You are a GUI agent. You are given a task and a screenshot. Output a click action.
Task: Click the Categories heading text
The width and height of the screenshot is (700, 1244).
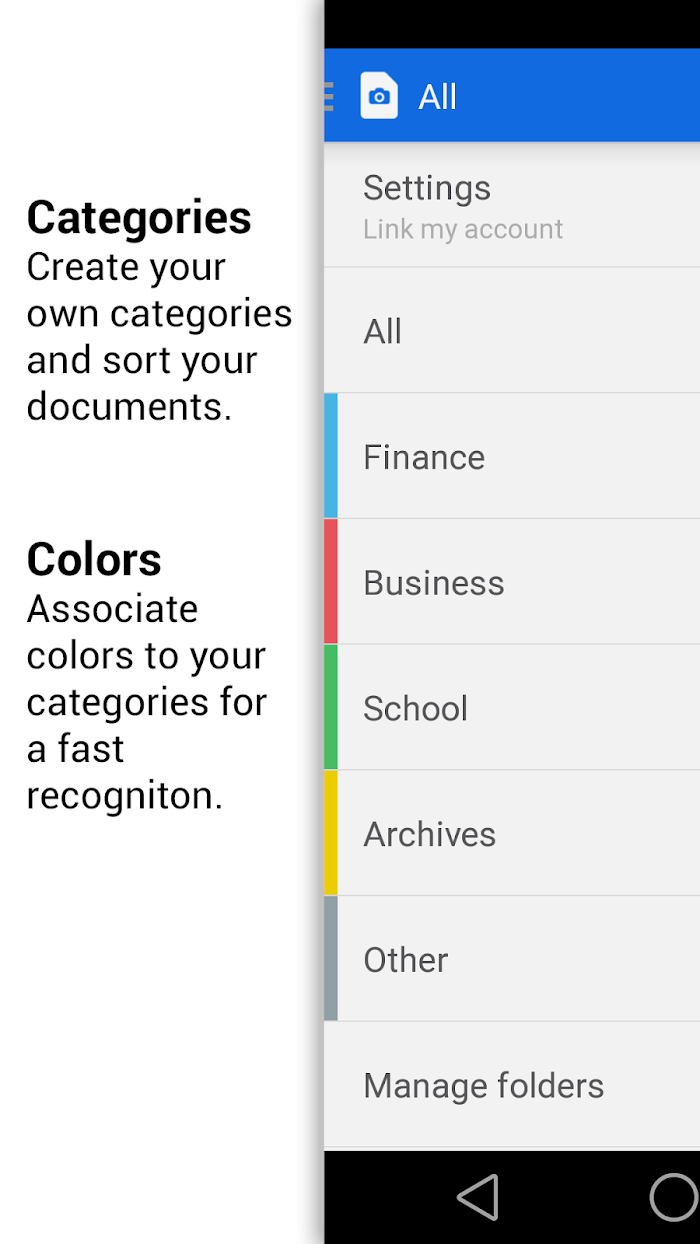pyautogui.click(x=139, y=217)
